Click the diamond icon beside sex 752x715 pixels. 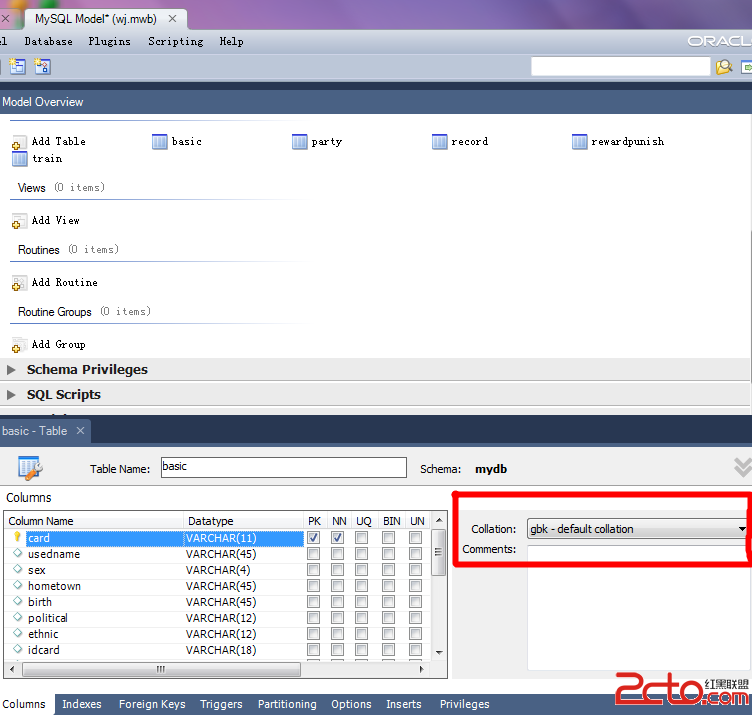[x=18, y=569]
